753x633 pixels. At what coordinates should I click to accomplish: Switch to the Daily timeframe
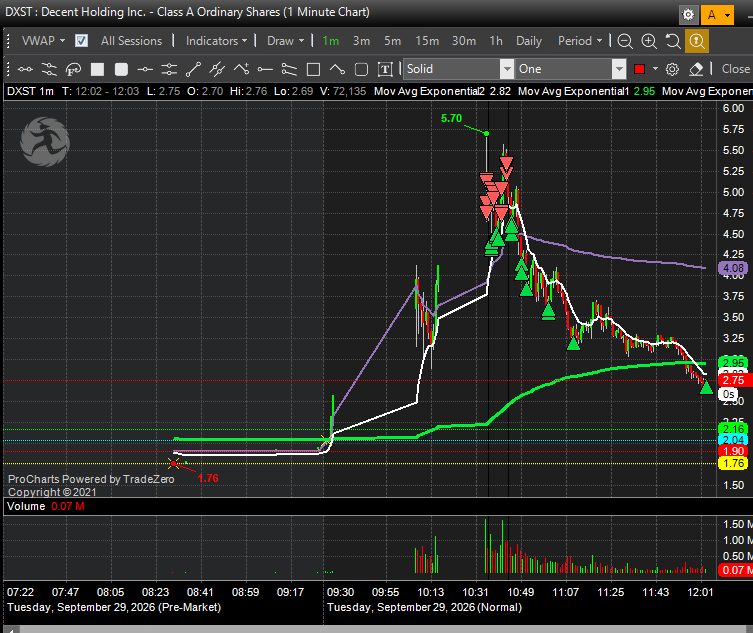pos(529,41)
